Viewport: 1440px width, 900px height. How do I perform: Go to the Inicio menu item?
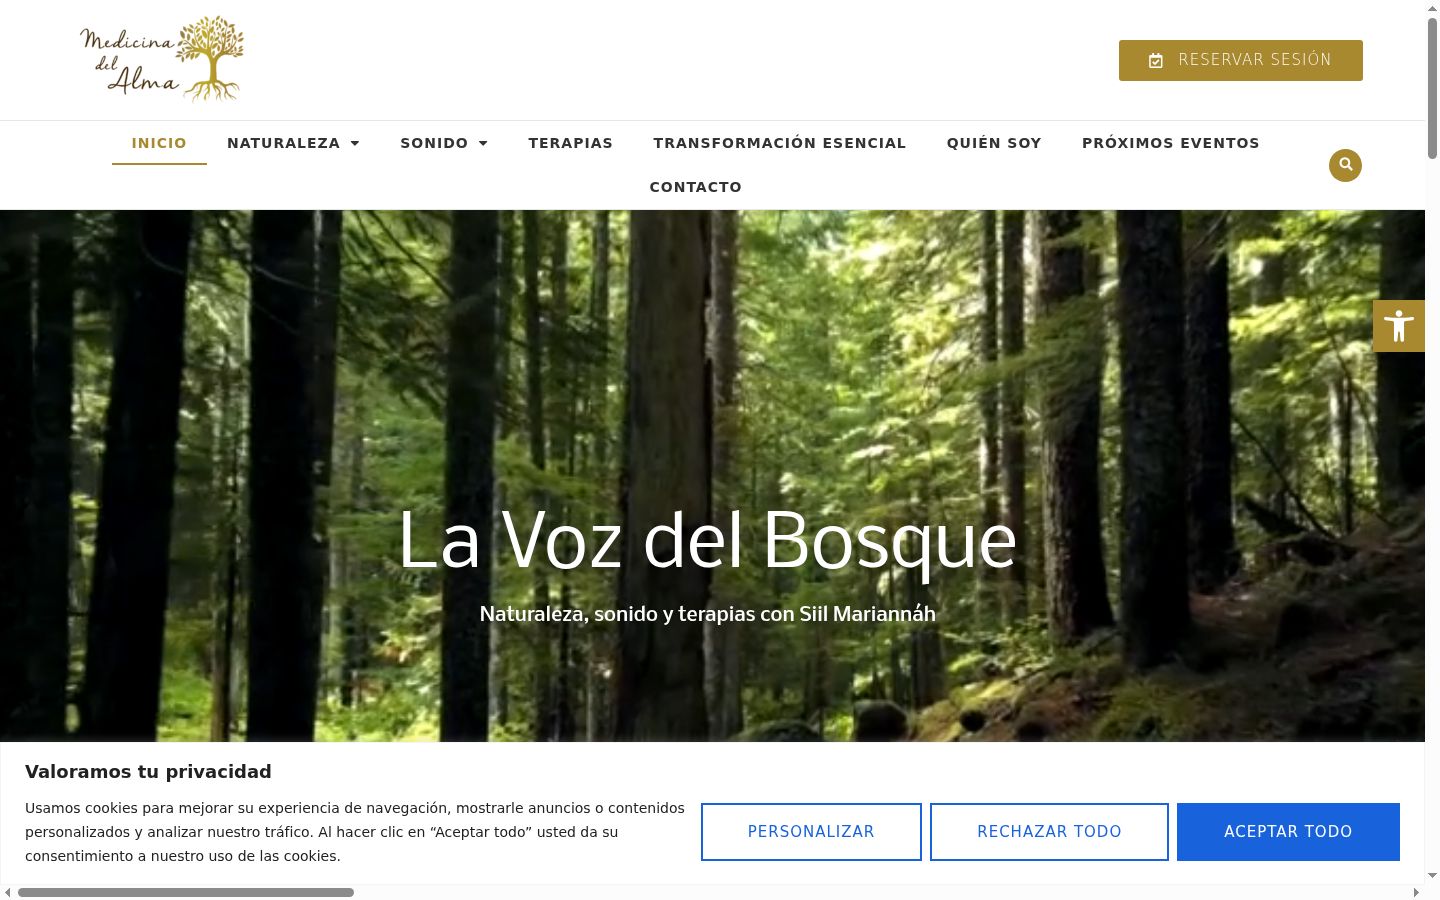(159, 143)
